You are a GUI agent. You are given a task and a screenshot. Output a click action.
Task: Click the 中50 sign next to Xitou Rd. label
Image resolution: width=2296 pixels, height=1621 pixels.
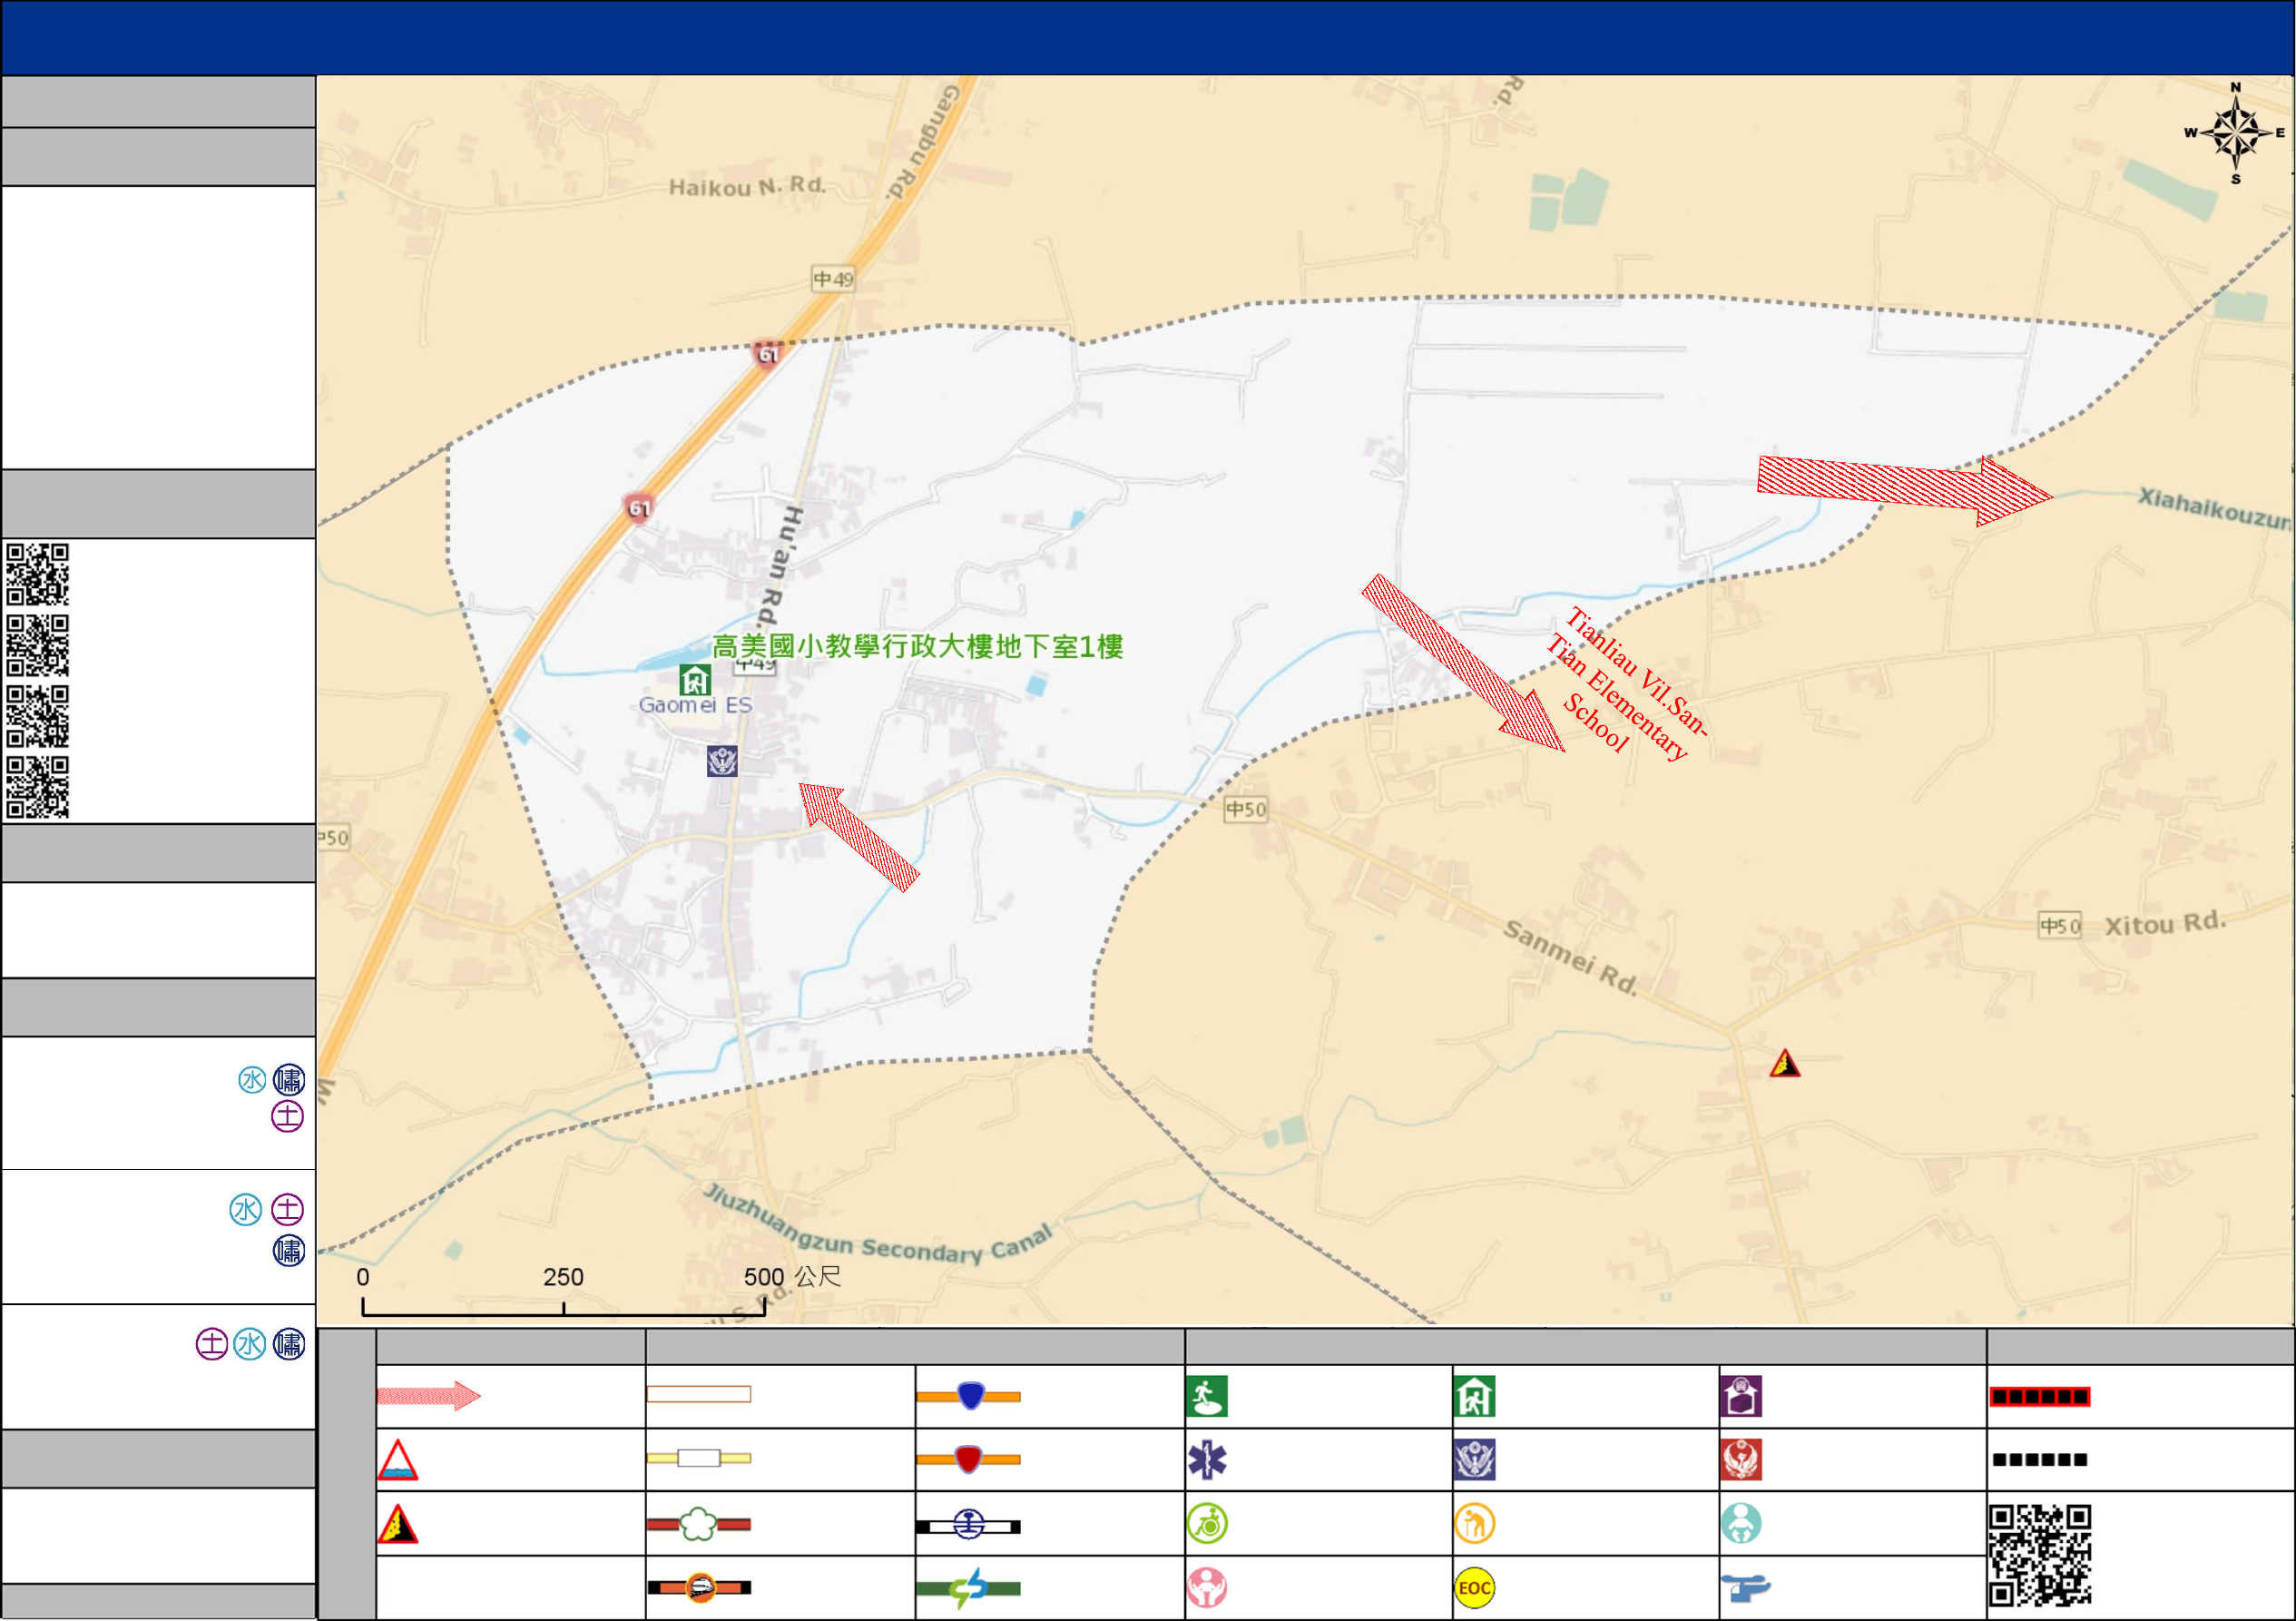click(x=2061, y=926)
